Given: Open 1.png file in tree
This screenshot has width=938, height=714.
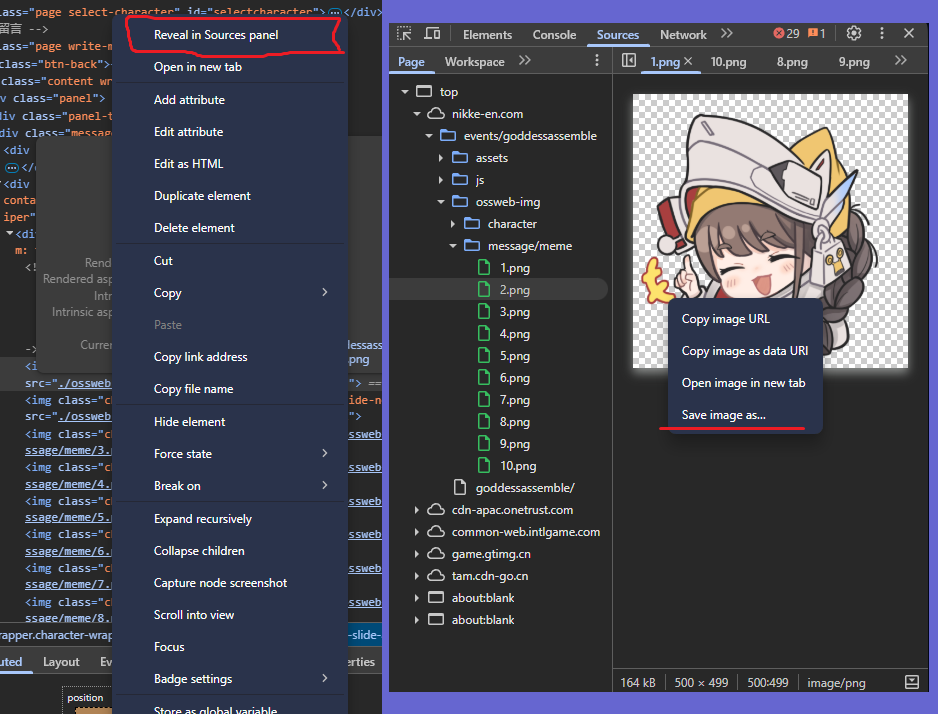Looking at the screenshot, I should [x=514, y=268].
